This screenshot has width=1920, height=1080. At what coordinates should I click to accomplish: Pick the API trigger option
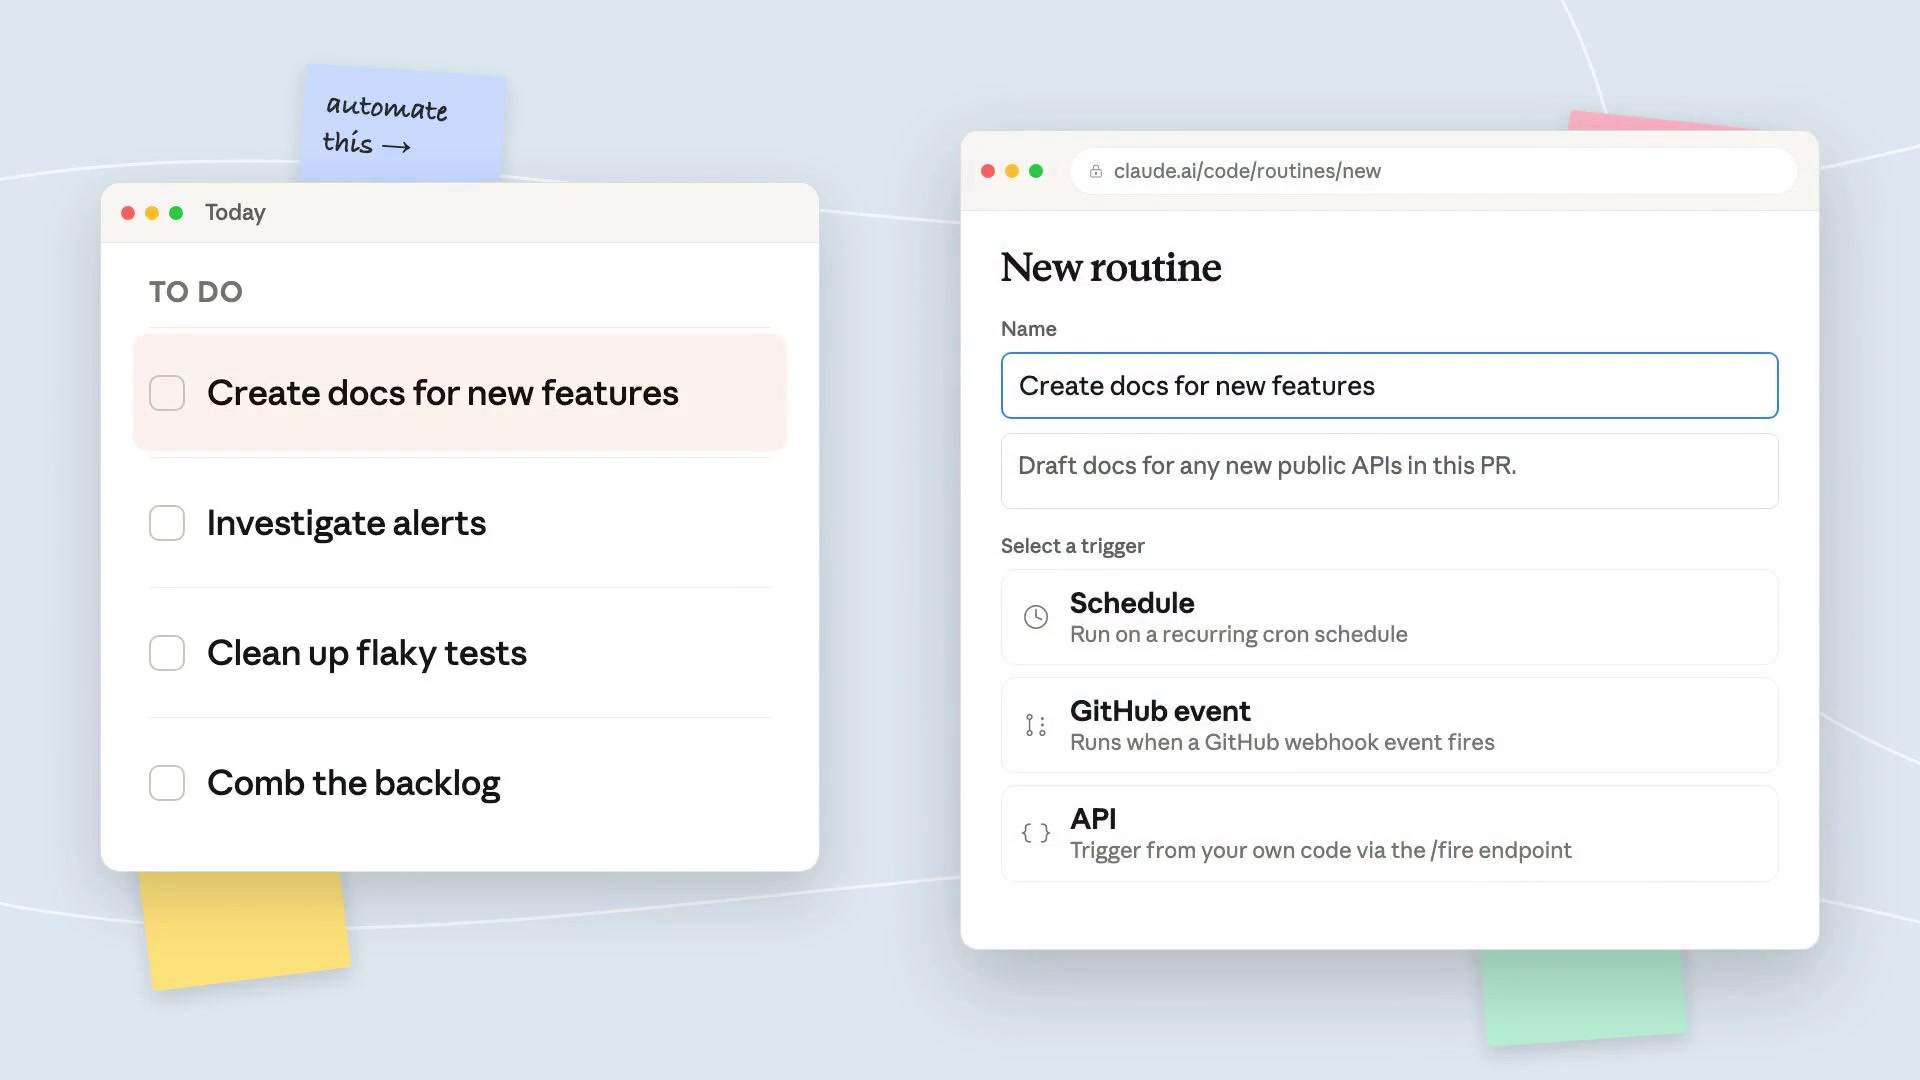1389,833
